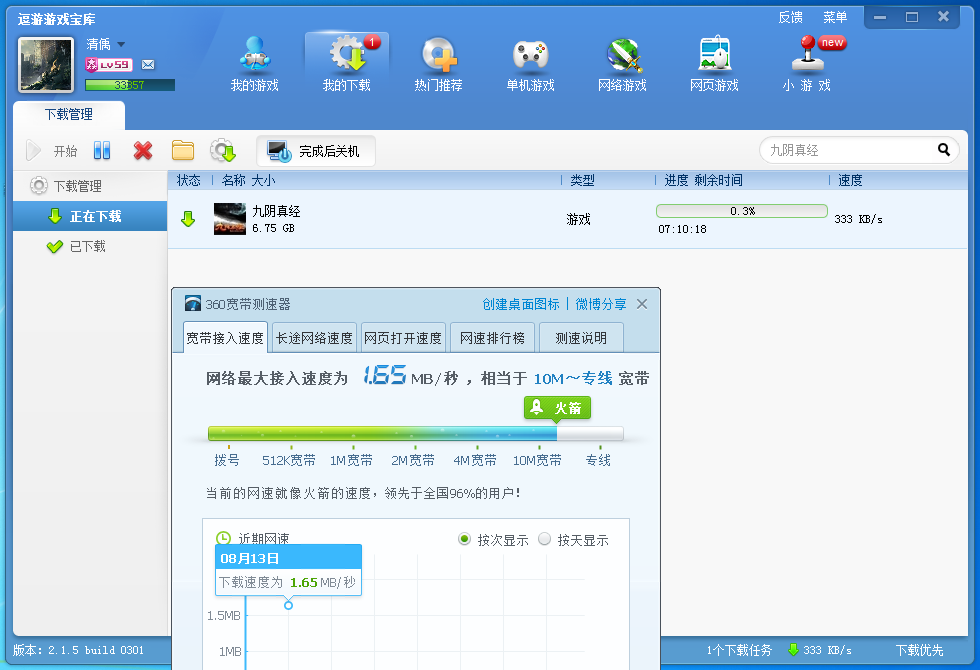This screenshot has height=670, width=980.
Task: Switch to 宽带接入速度 tab
Action: pos(225,338)
